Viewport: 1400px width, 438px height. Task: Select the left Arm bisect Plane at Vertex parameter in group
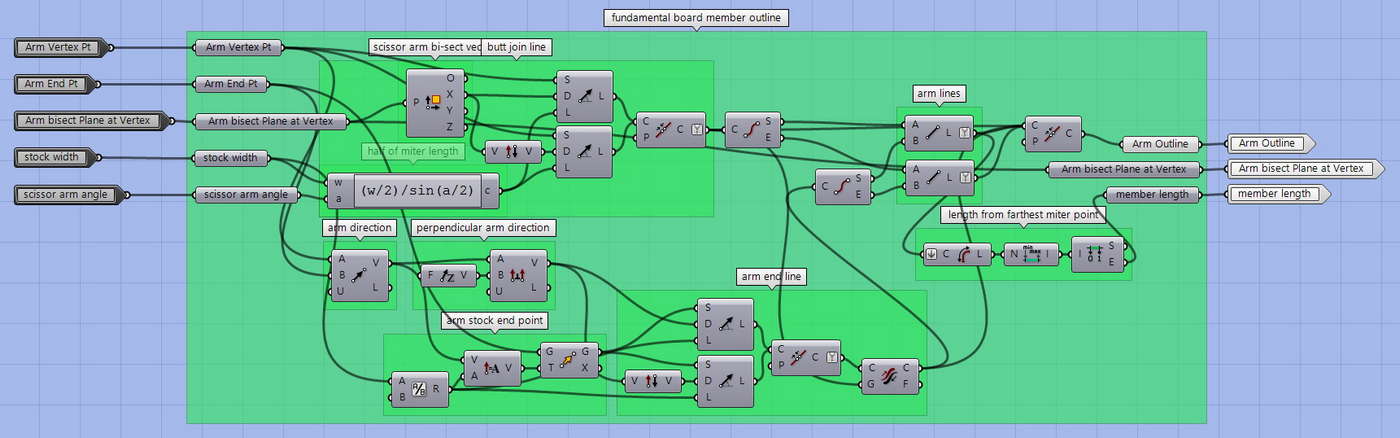(x=270, y=121)
